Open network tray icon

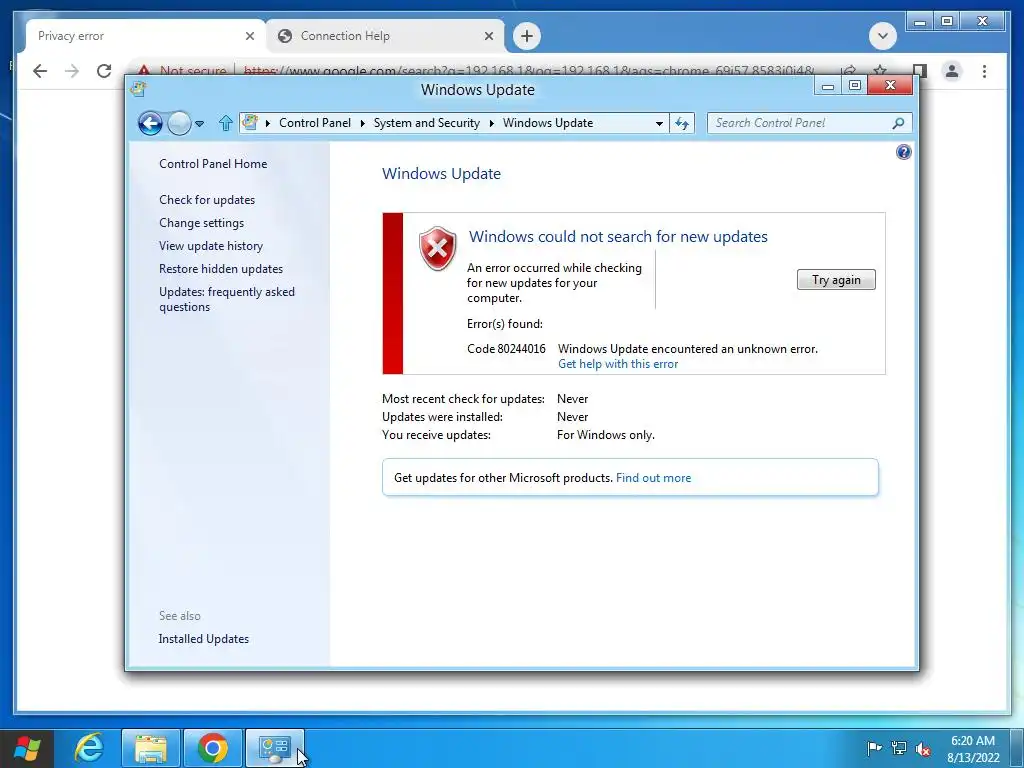[x=899, y=748]
